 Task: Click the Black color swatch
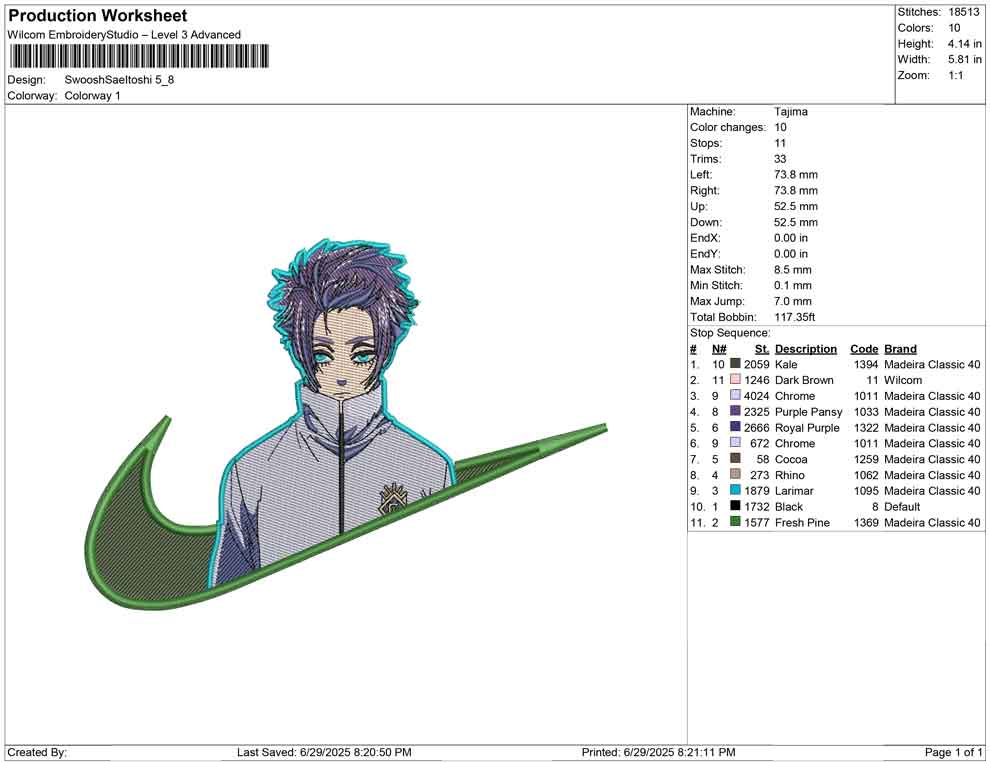(x=735, y=506)
